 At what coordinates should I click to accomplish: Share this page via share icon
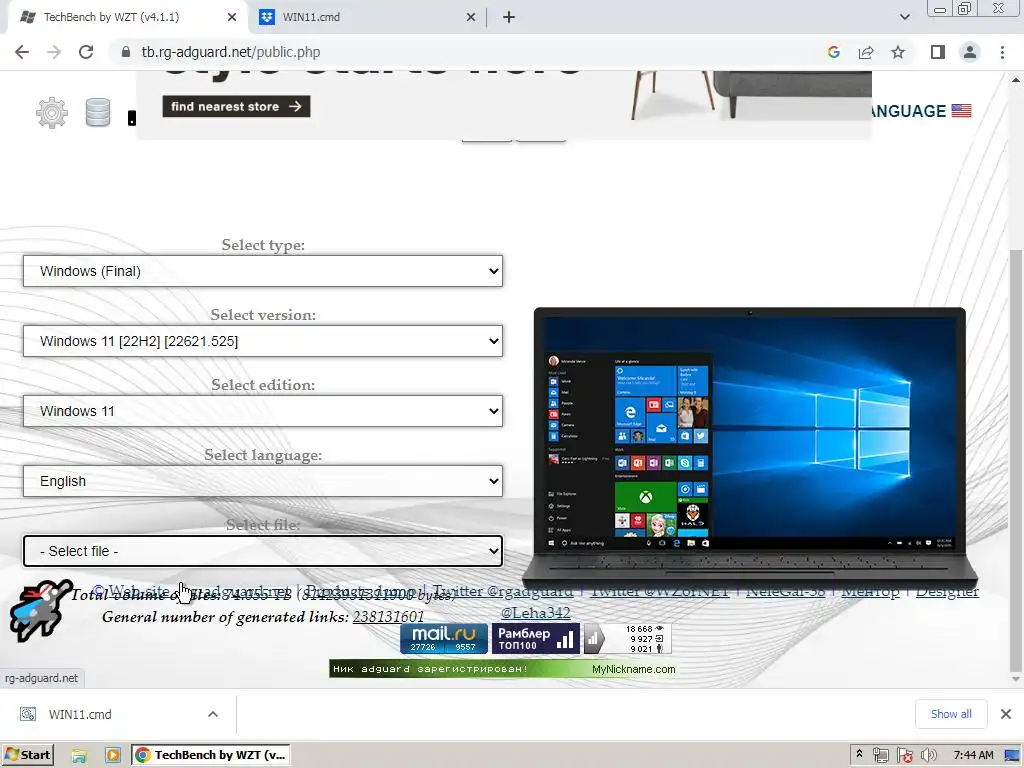(x=866, y=52)
